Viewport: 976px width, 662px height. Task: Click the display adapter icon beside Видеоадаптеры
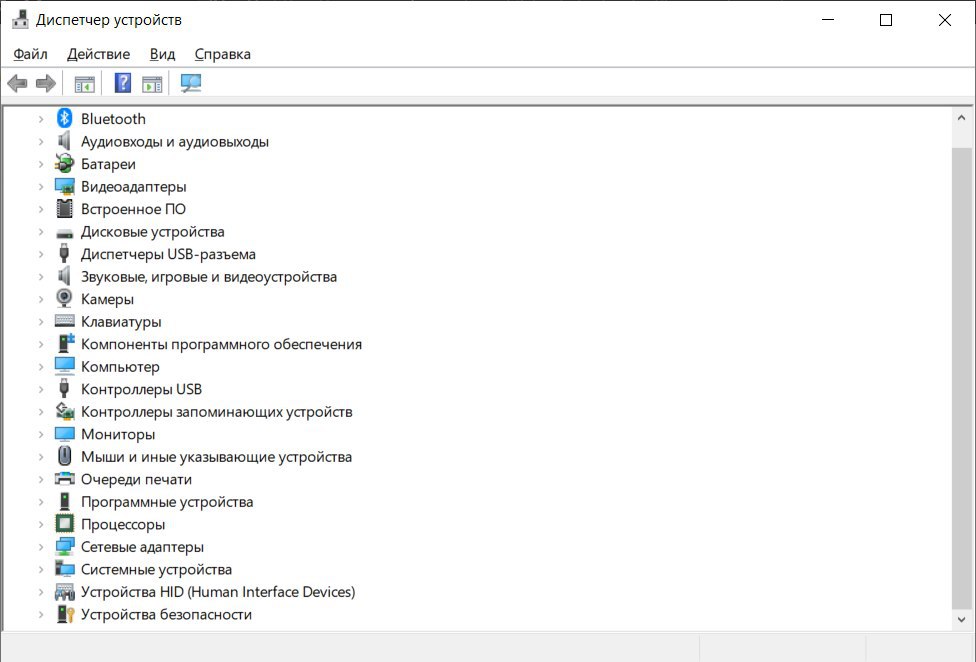coord(64,186)
